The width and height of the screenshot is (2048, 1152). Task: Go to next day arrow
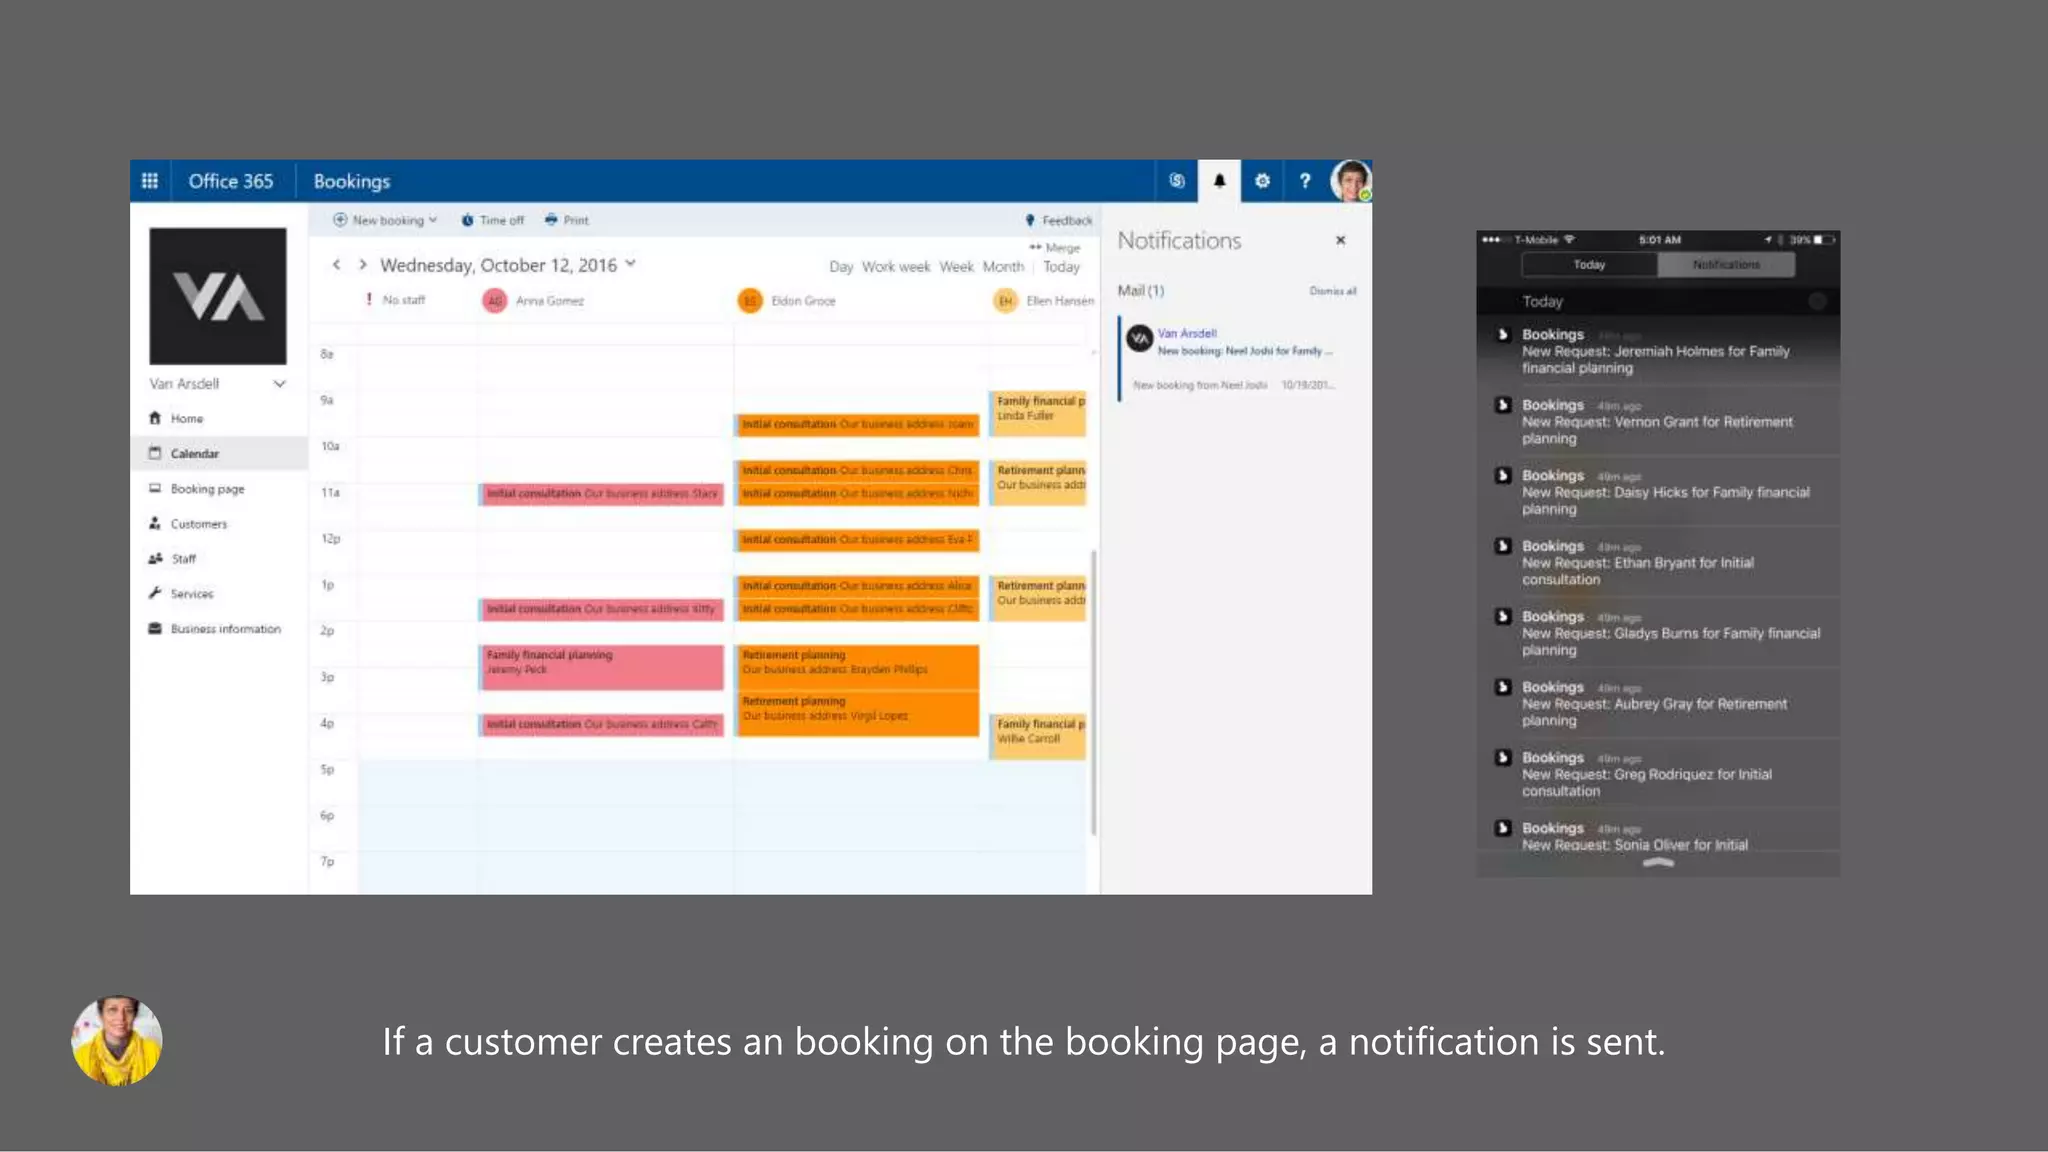pos(363,265)
